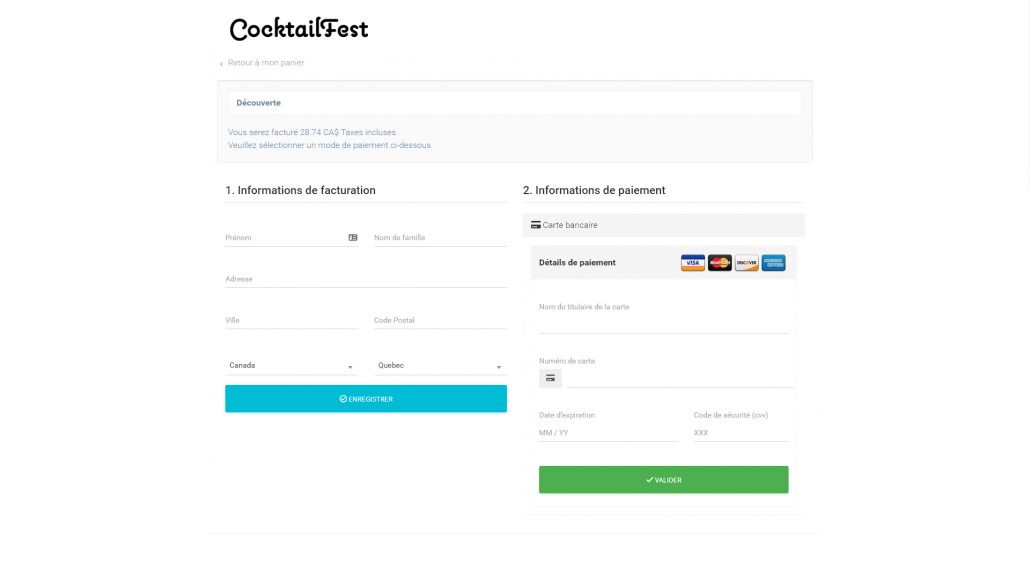Click the MasterCard card icon
This screenshot has height=579, width=1030.
[x=719, y=263]
